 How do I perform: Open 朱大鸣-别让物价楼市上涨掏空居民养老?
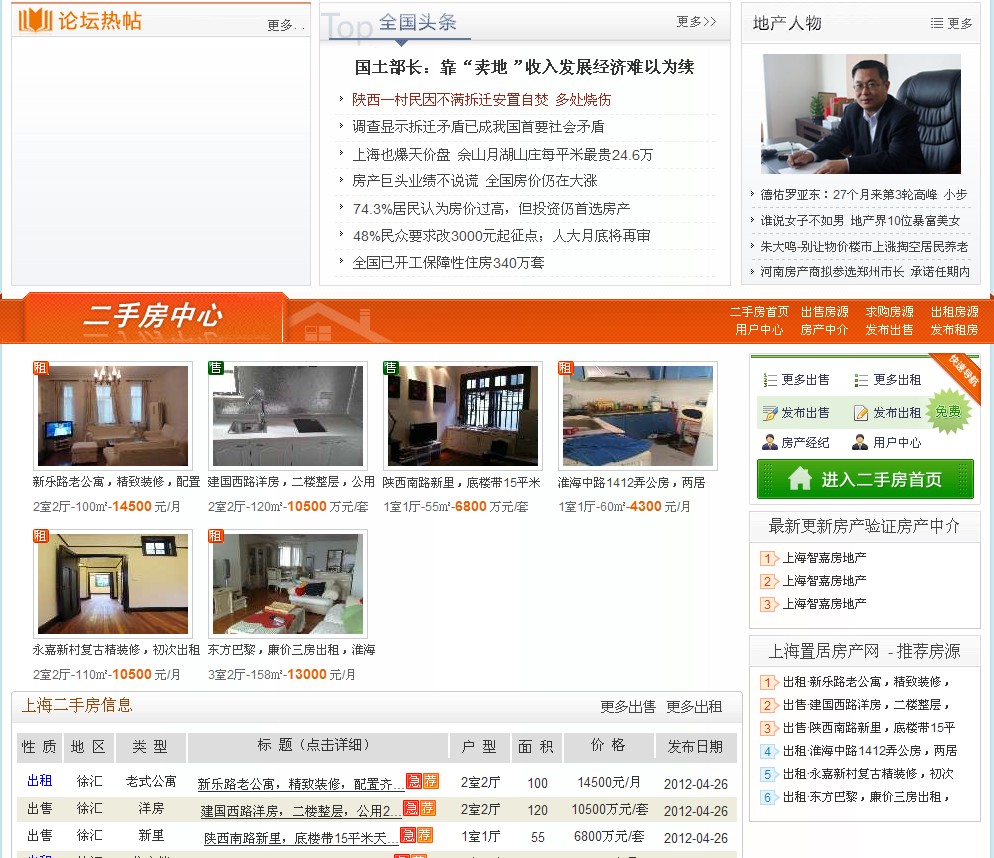tap(864, 247)
